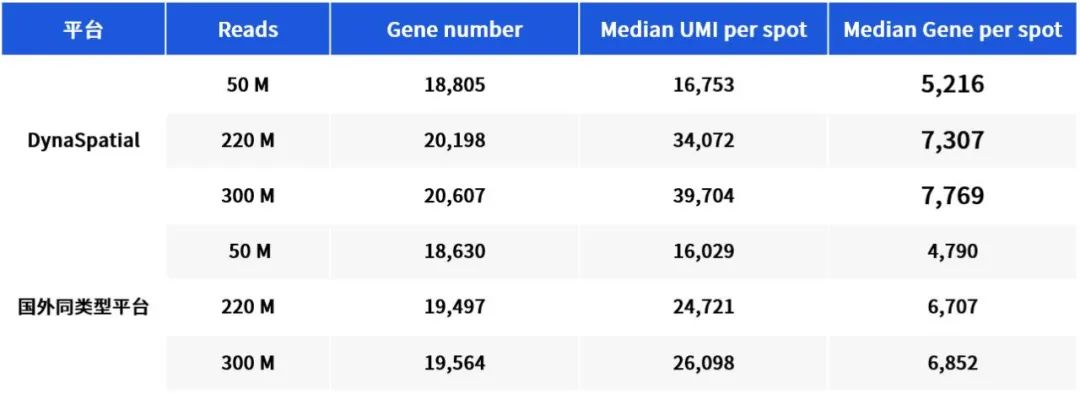Click Median UMI value 16,753

pyautogui.click(x=703, y=85)
